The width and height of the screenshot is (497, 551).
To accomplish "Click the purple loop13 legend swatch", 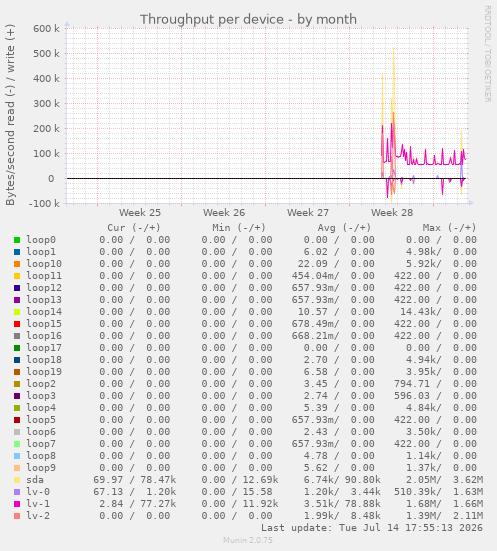I will (x=17, y=300).
